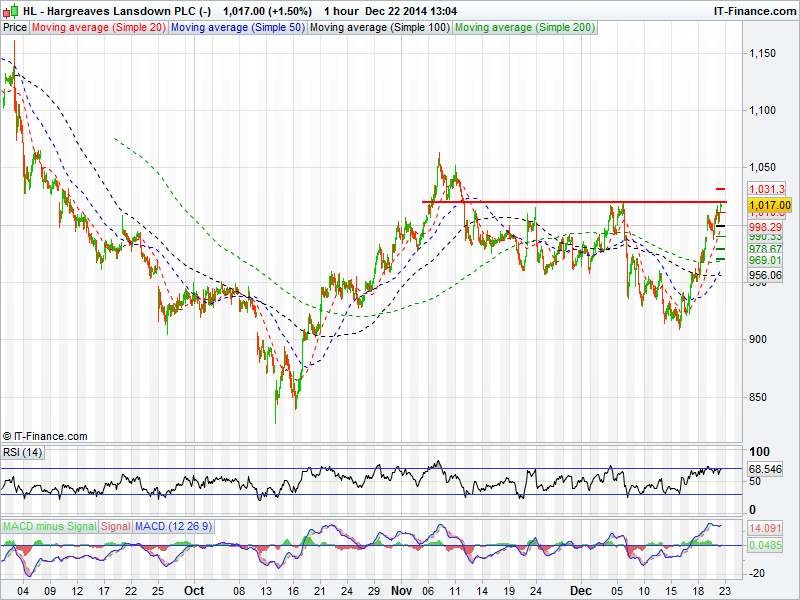The width and height of the screenshot is (800, 600).
Task: Click the RSI (14) indicator label
Action: 23,453
